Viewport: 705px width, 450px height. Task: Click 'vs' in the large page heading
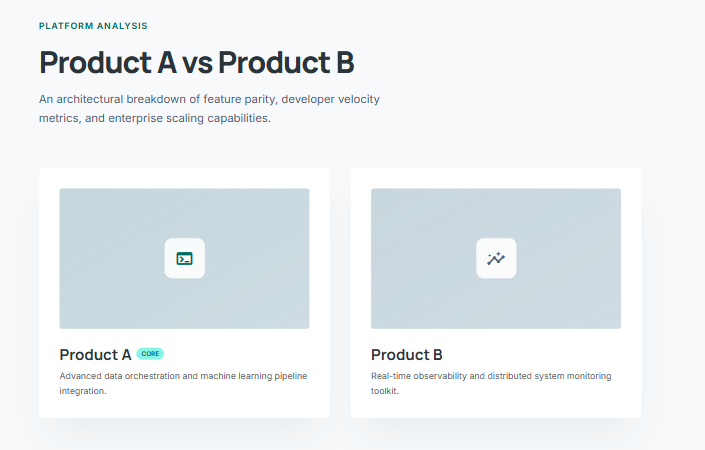[197, 63]
